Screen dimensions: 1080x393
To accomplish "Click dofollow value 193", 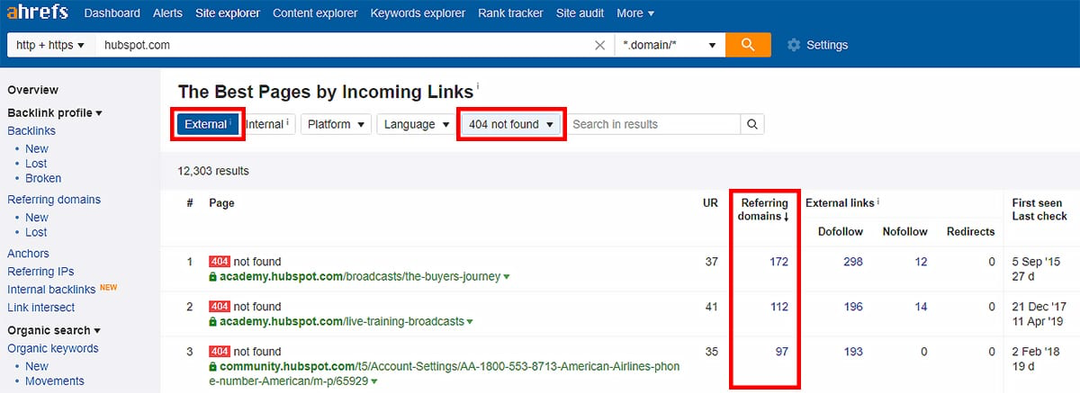I will [853, 352].
